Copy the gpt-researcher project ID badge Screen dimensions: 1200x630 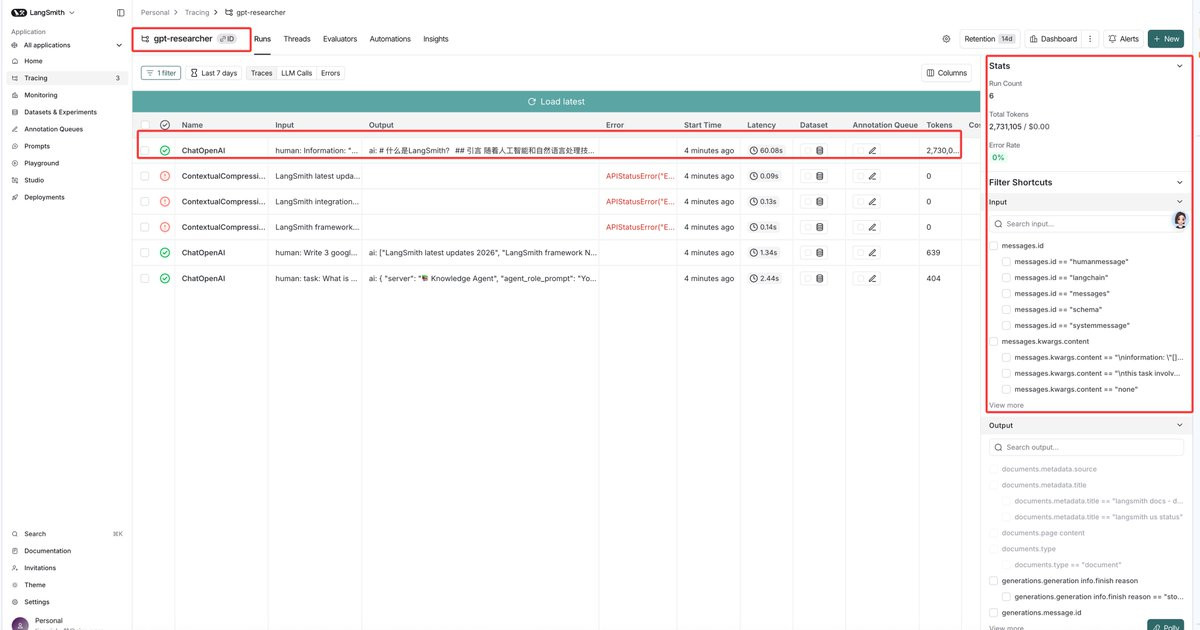(228, 39)
